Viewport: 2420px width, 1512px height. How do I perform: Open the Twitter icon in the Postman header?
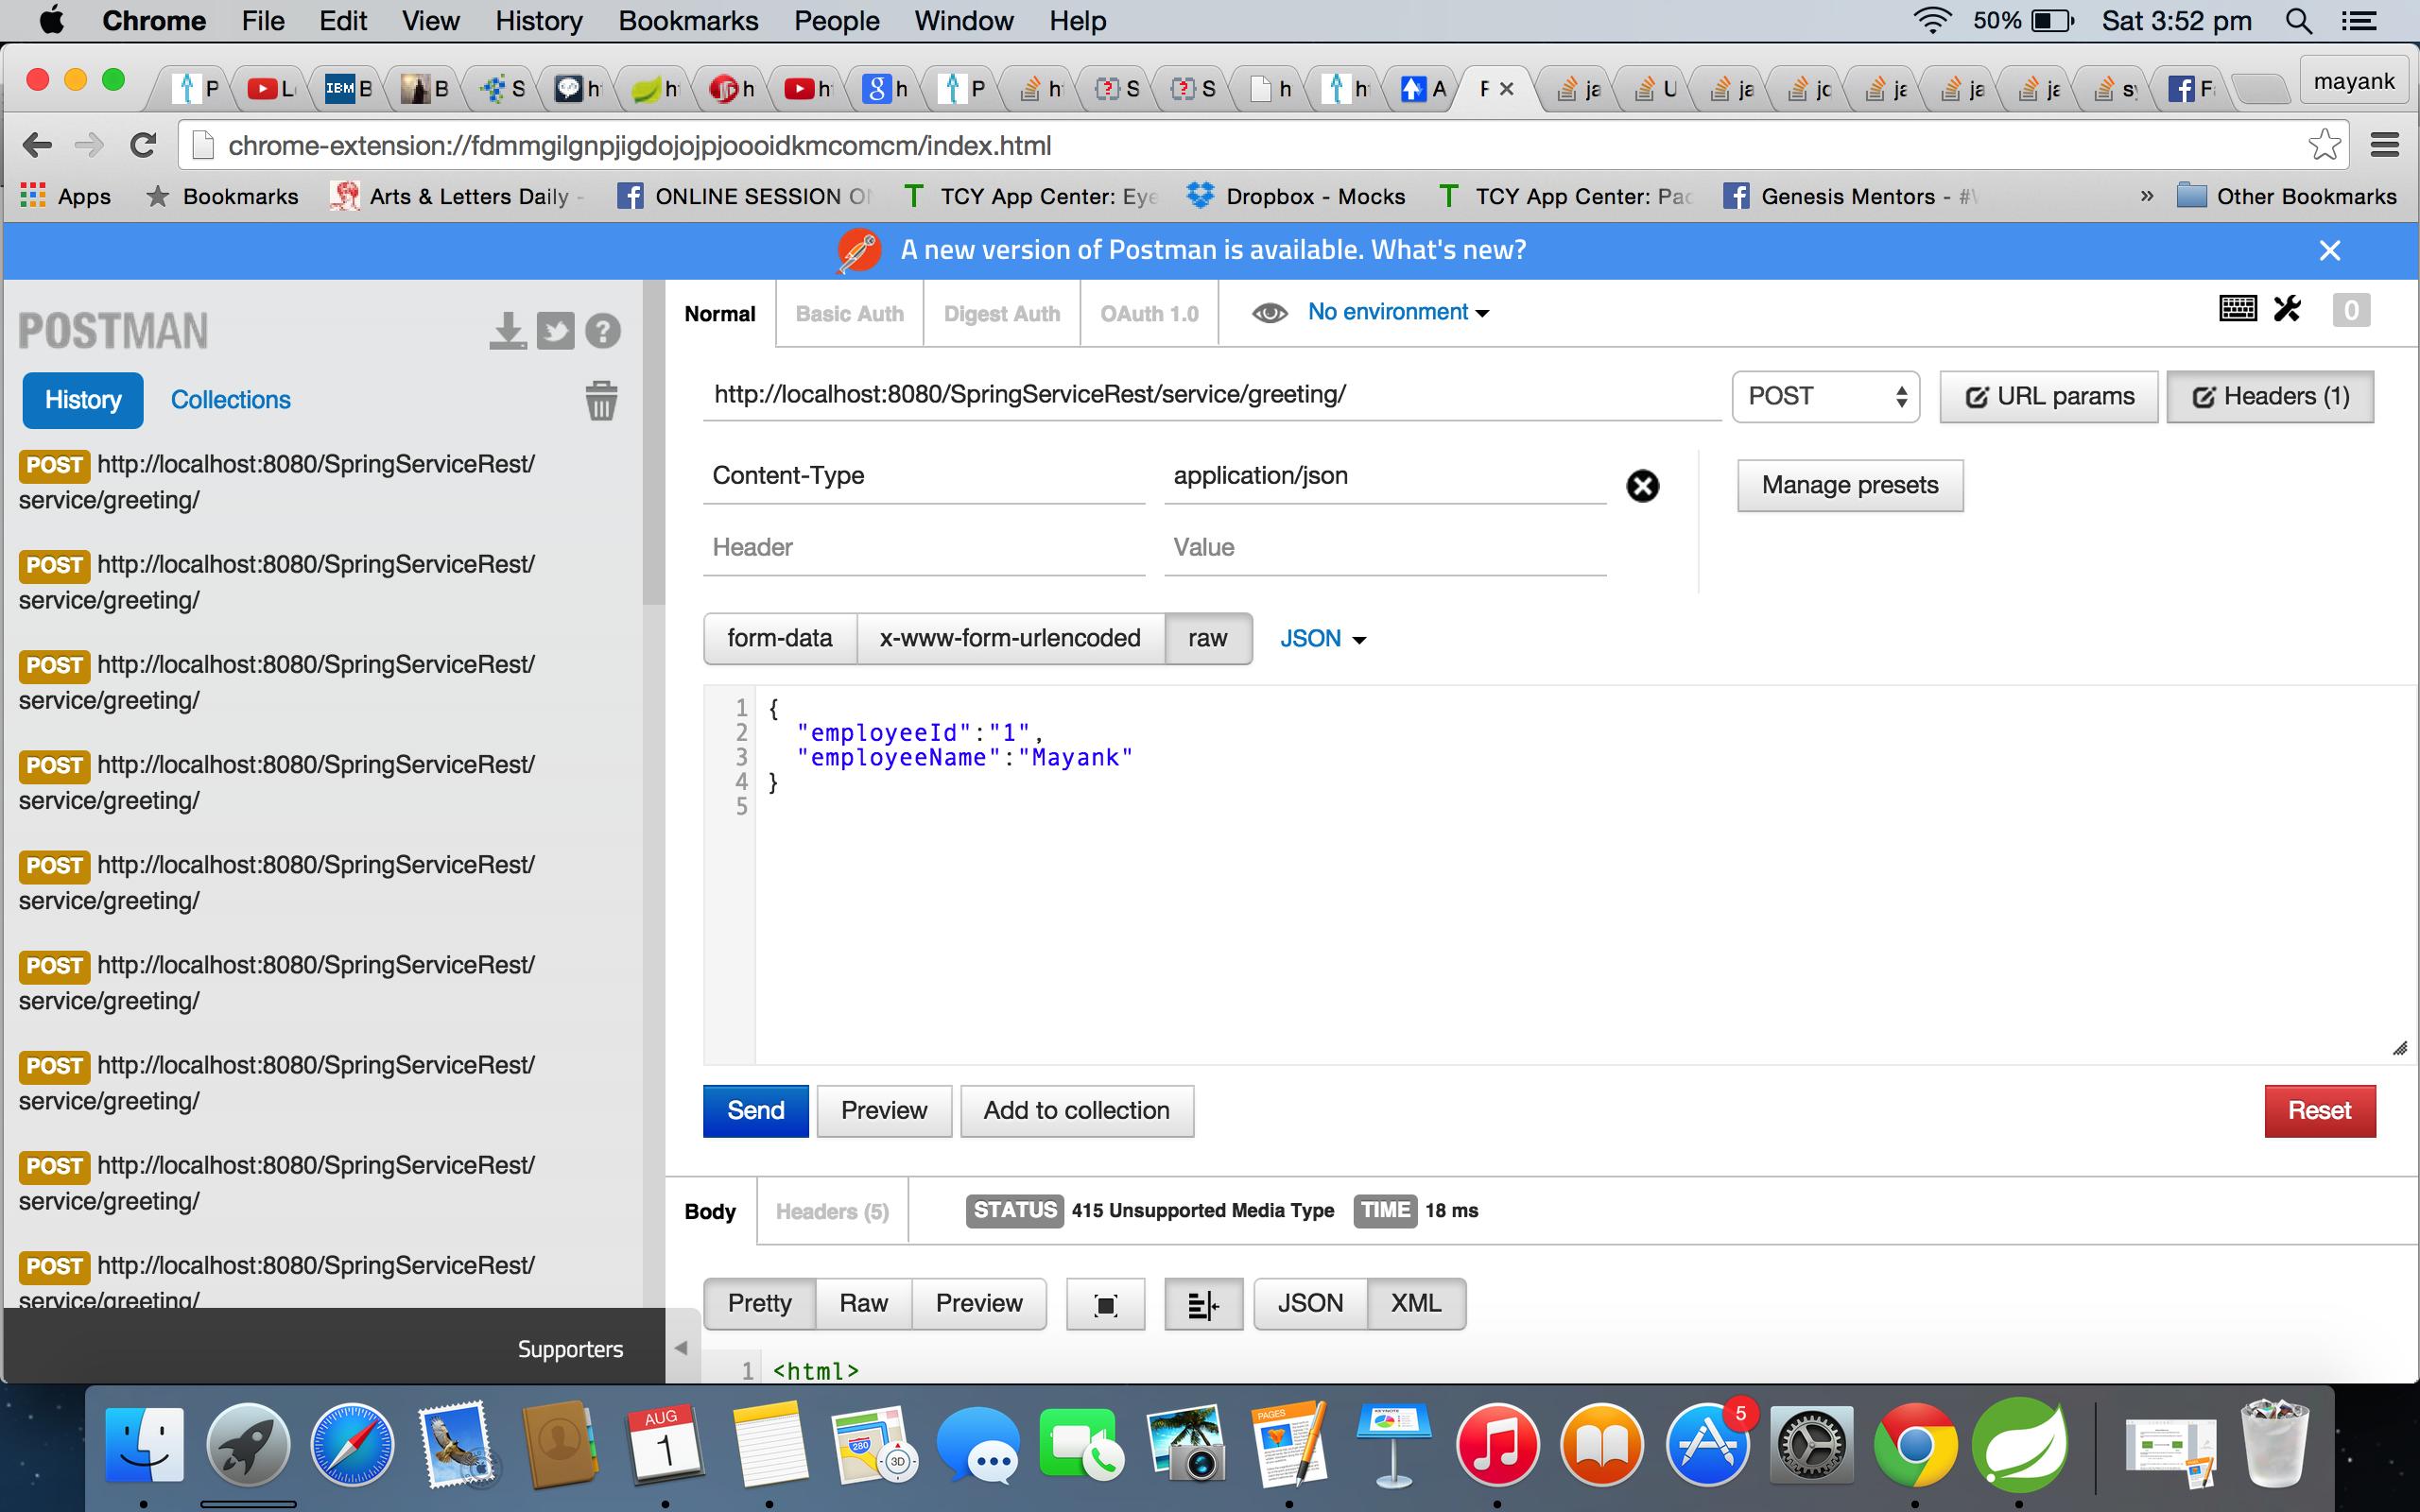(x=557, y=330)
